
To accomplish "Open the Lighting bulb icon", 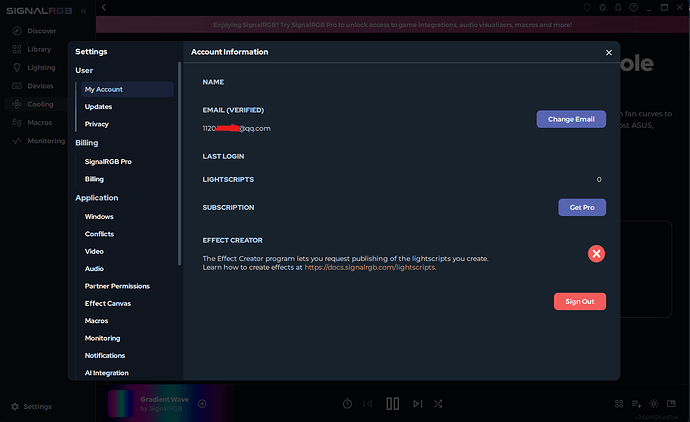I will [17, 67].
